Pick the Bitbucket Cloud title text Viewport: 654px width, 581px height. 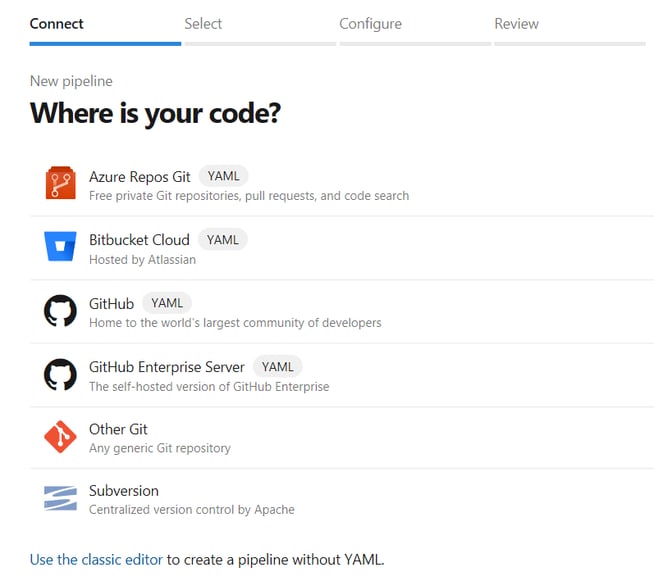(x=139, y=240)
